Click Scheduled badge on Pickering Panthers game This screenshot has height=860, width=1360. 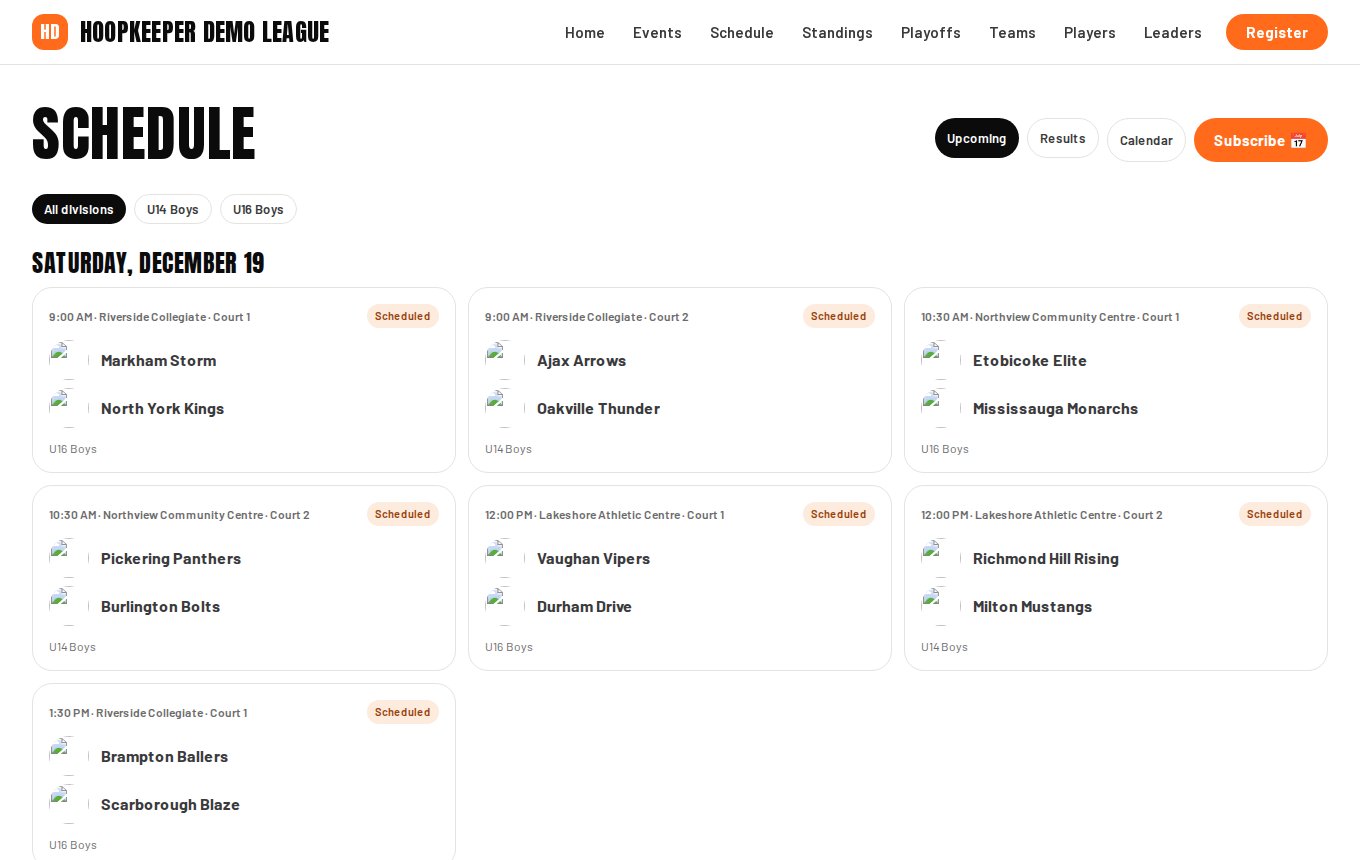(403, 514)
